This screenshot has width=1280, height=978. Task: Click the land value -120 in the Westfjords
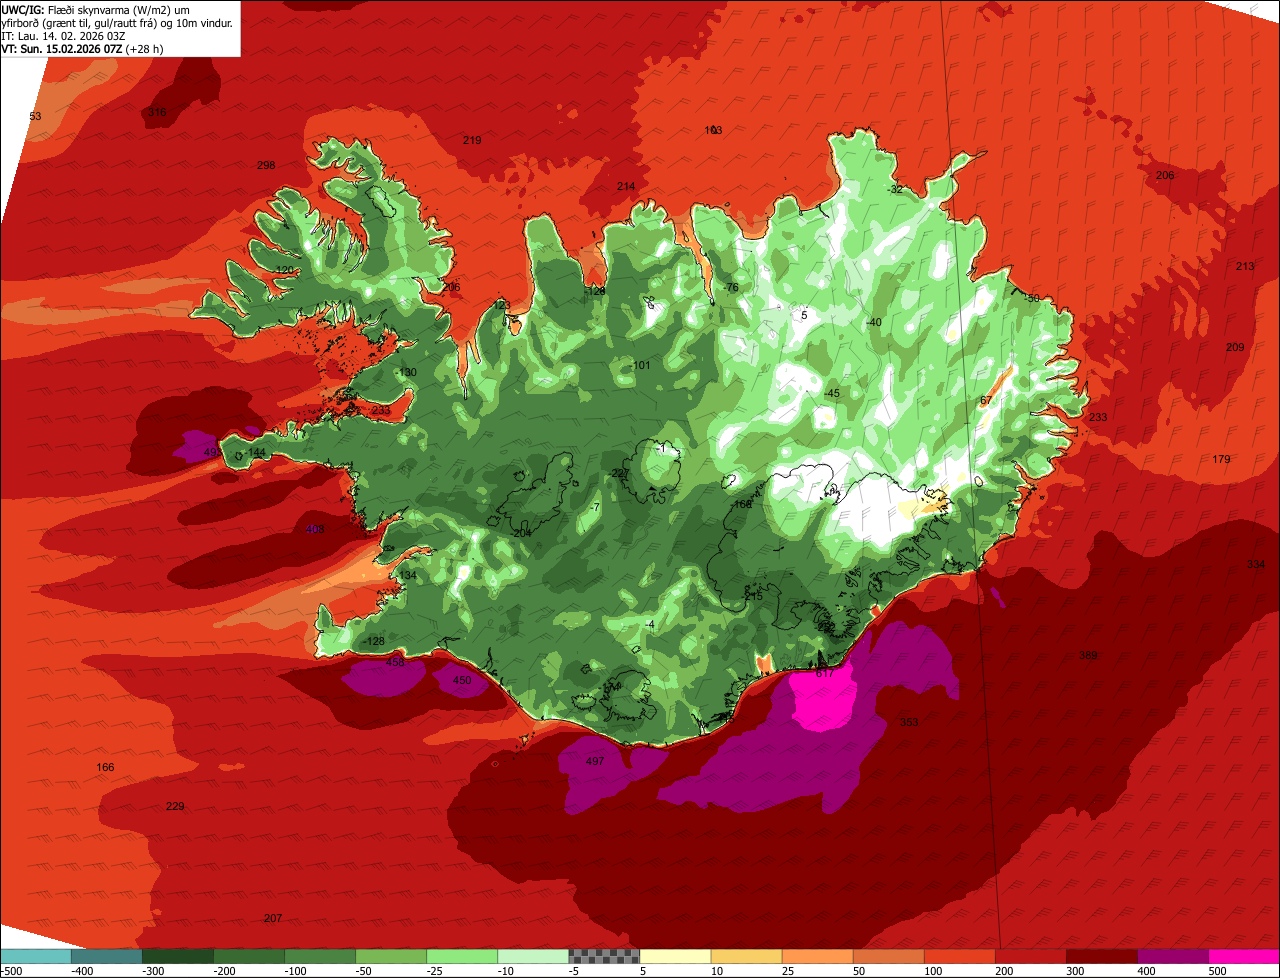point(284,270)
